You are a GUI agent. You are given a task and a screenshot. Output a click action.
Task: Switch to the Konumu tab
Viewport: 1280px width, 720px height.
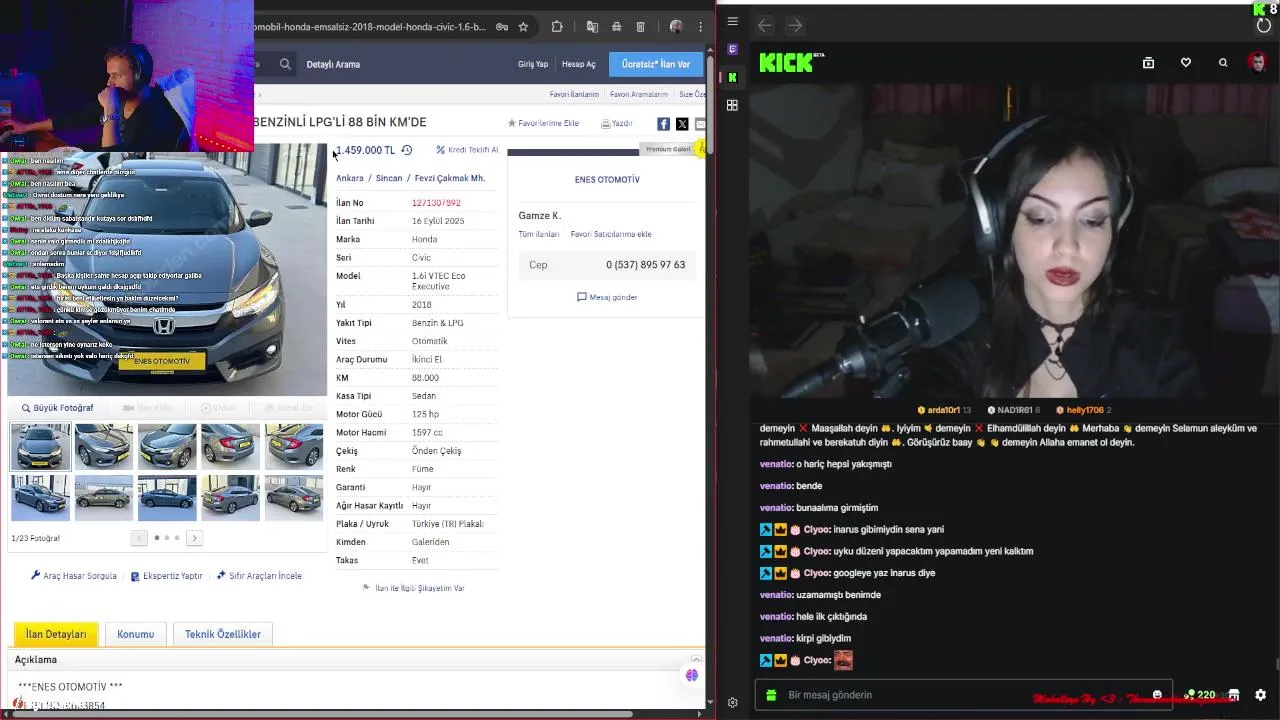tap(135, 634)
